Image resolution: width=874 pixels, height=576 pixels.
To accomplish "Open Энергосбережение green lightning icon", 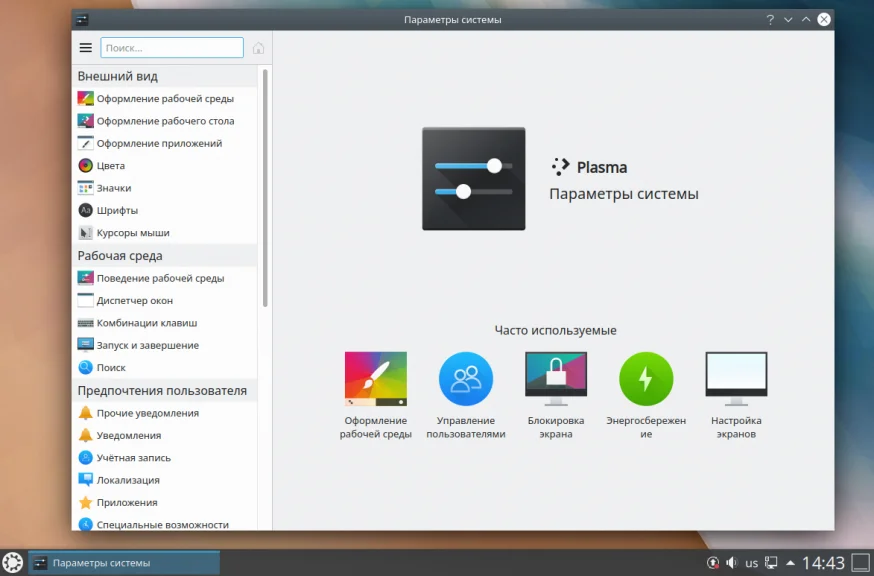I will 646,379.
